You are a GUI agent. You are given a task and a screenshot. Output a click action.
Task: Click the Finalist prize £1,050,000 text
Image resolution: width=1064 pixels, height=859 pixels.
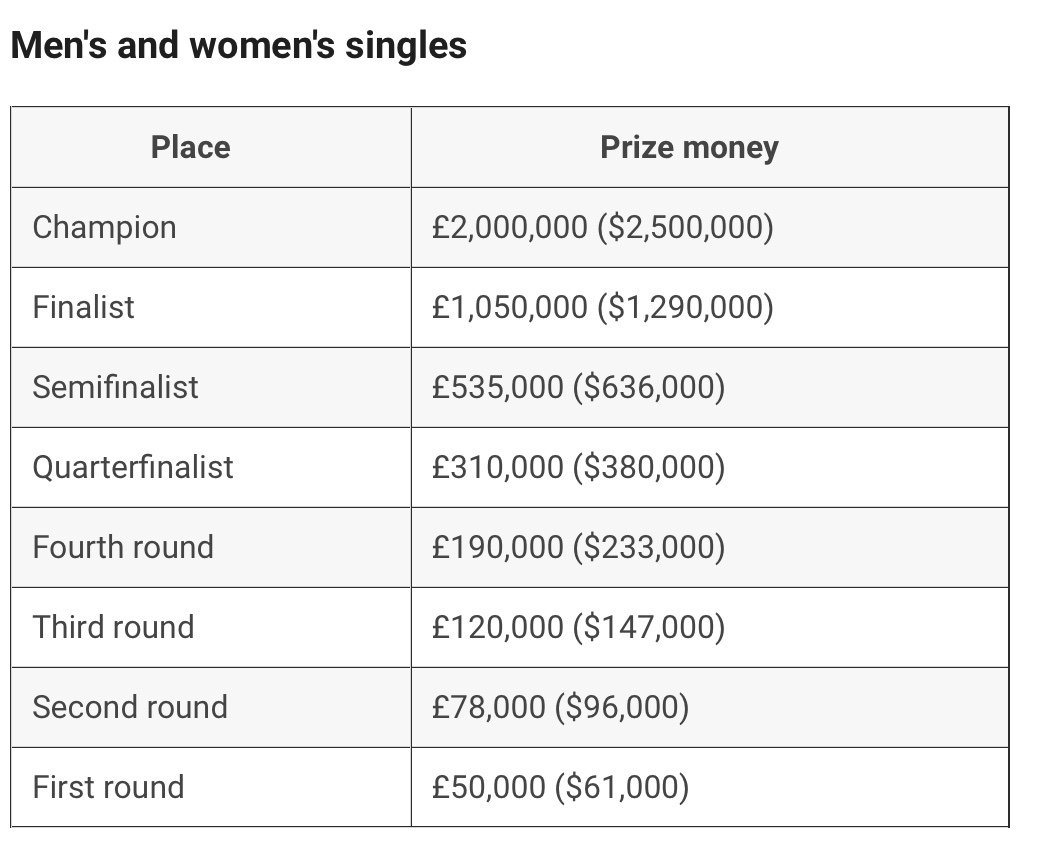[x=510, y=307]
